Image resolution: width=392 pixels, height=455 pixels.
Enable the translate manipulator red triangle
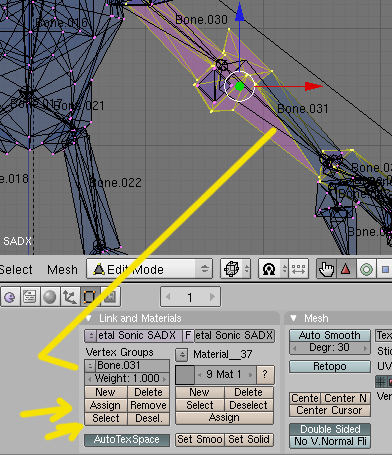(346, 269)
